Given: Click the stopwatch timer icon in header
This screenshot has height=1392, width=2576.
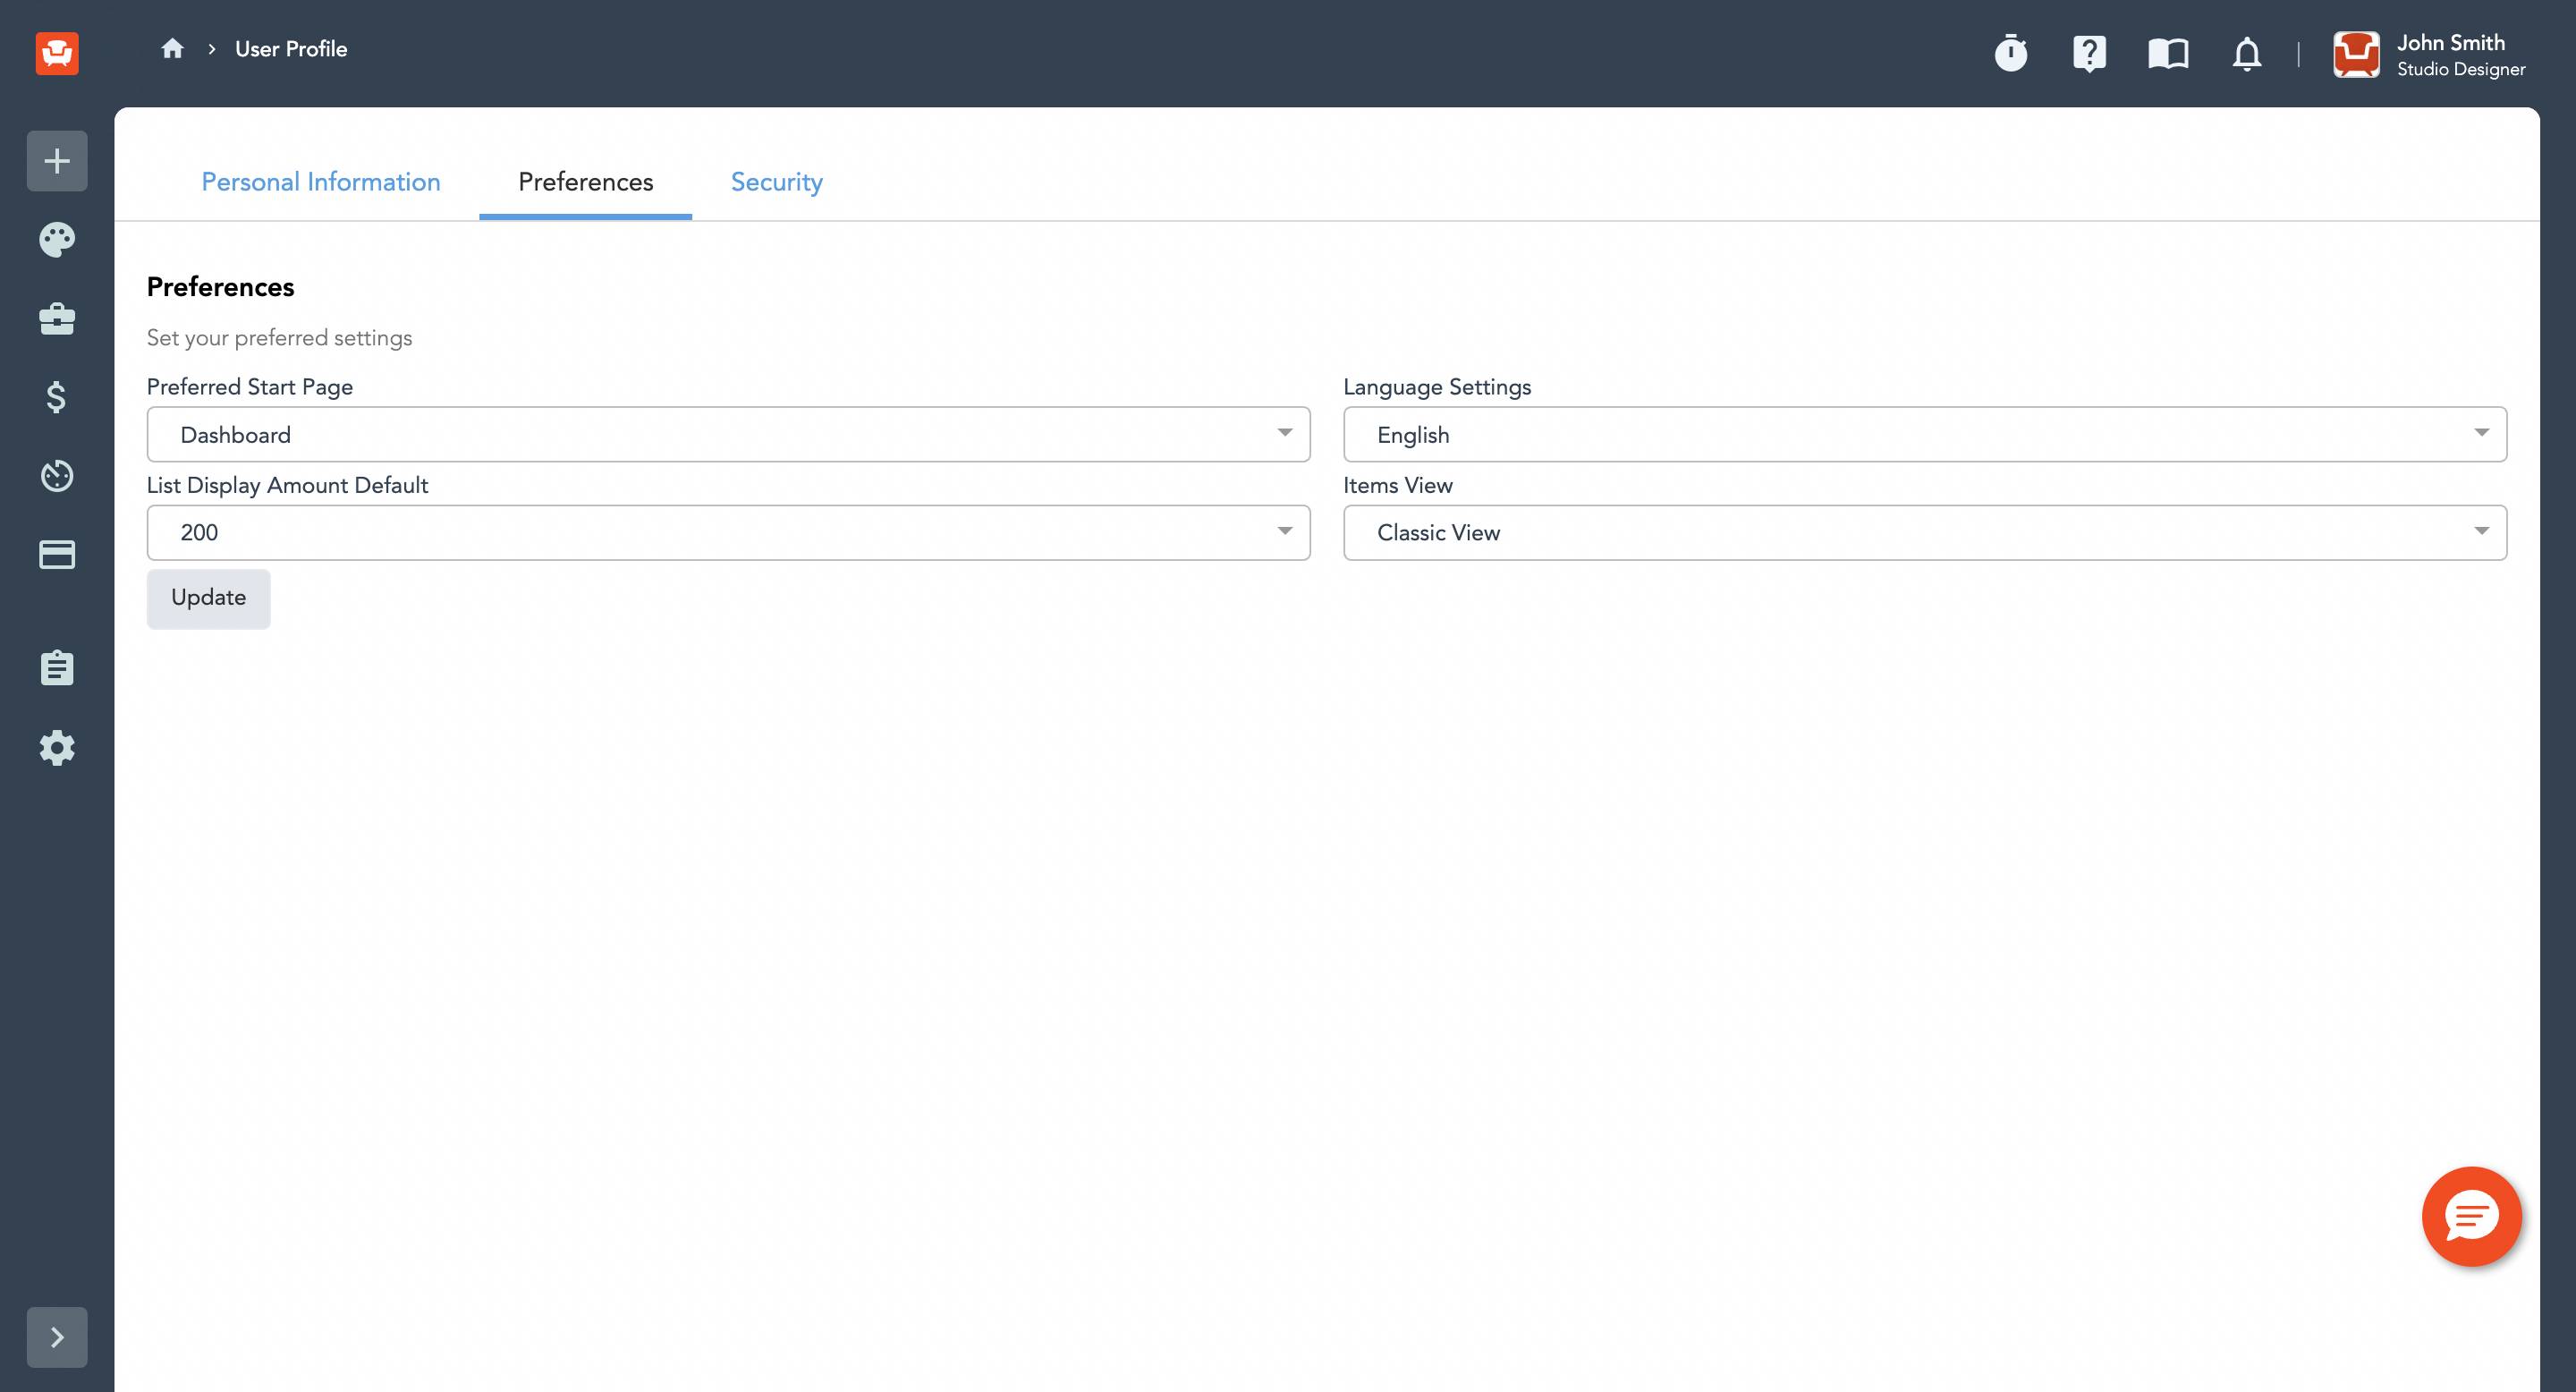Looking at the screenshot, I should pyautogui.click(x=2011, y=53).
